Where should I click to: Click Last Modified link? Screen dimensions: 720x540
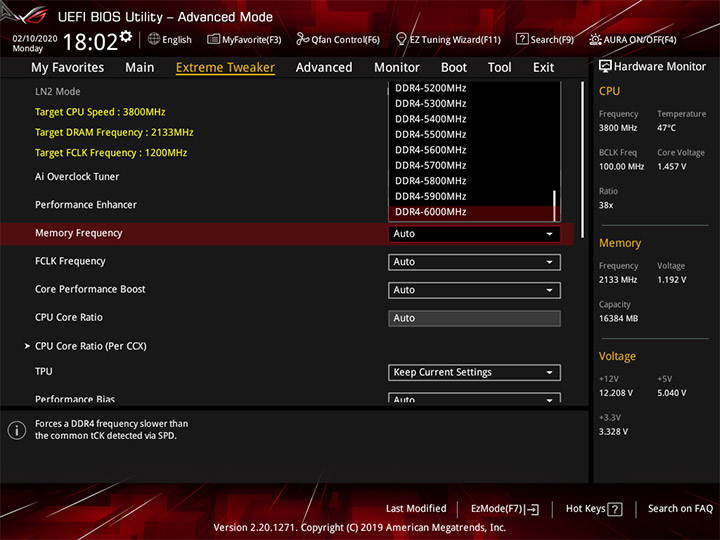pyautogui.click(x=416, y=509)
